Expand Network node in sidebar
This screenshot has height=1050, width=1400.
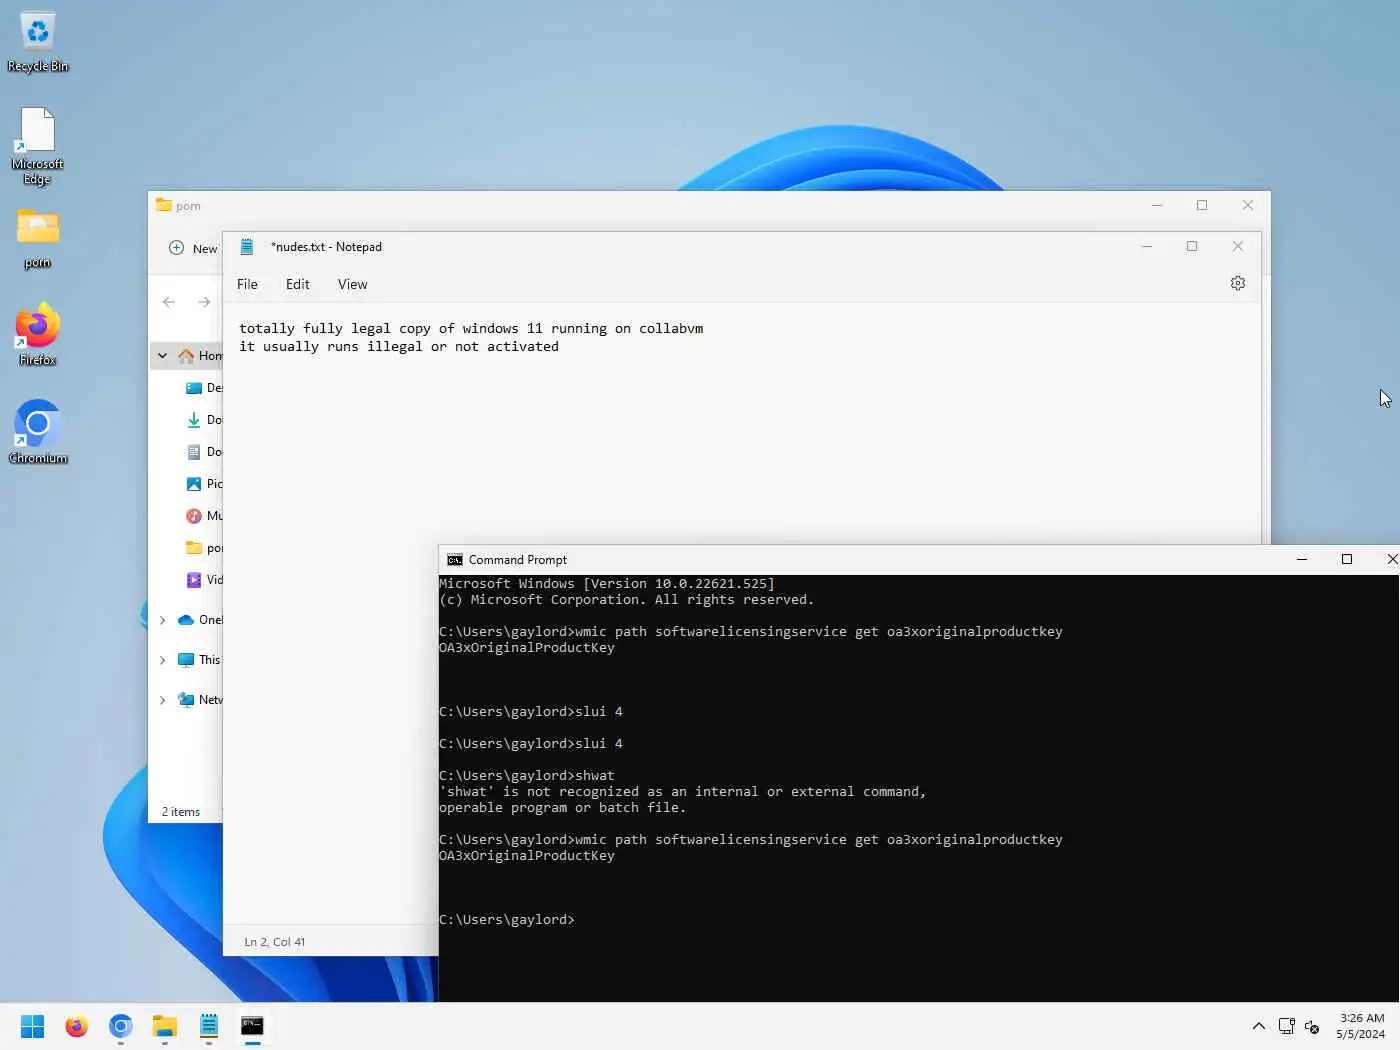pos(162,700)
